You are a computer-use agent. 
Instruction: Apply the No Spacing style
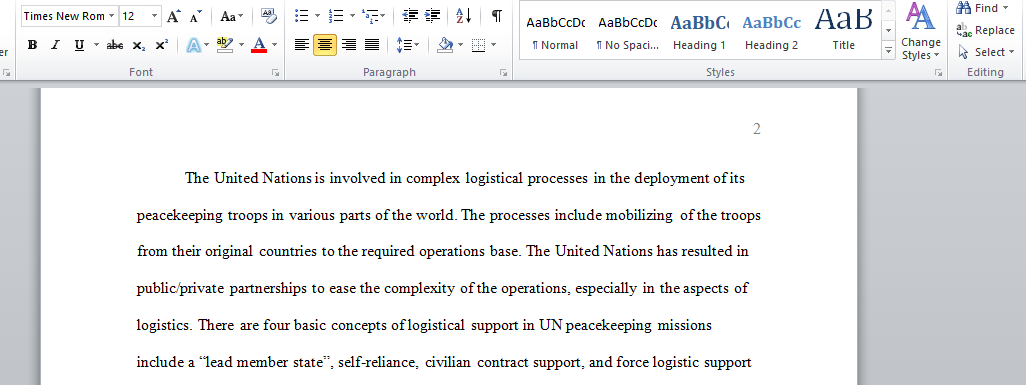point(627,31)
